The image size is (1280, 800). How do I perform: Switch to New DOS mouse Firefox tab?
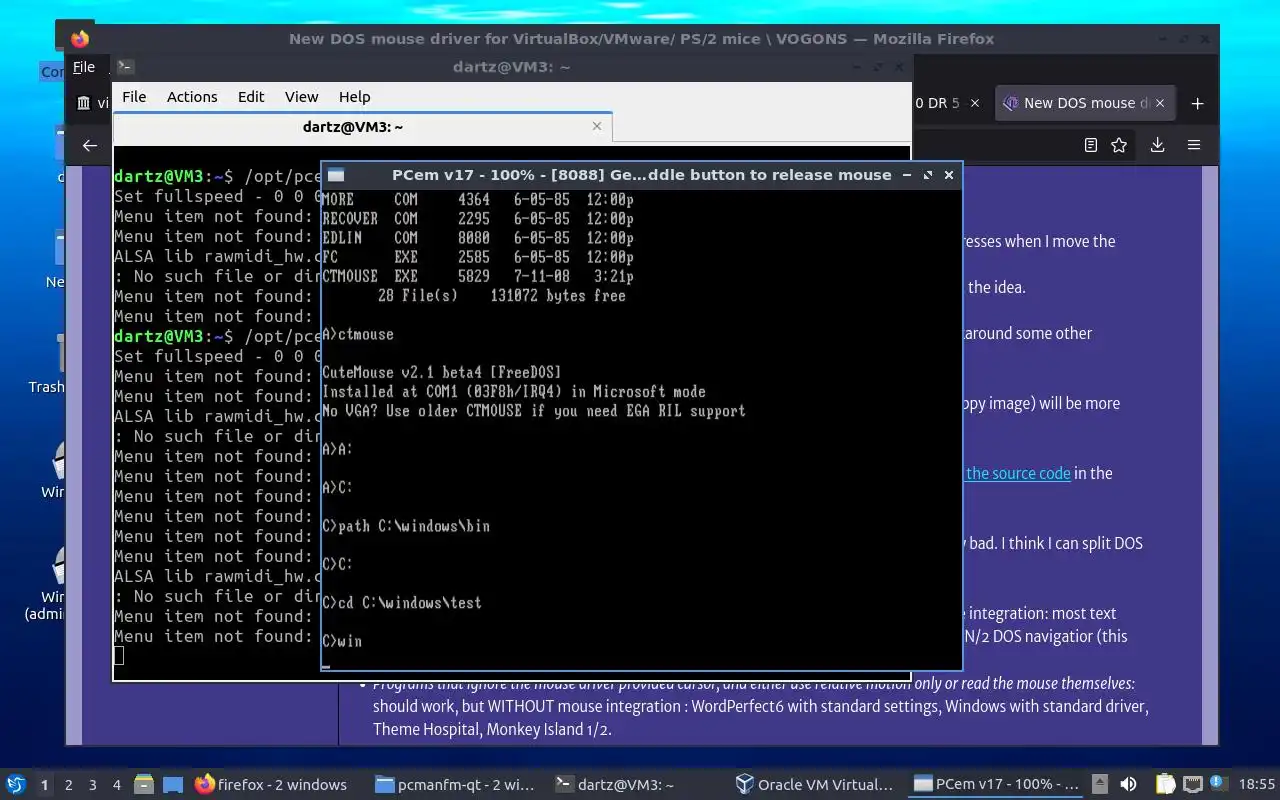tap(1087, 103)
